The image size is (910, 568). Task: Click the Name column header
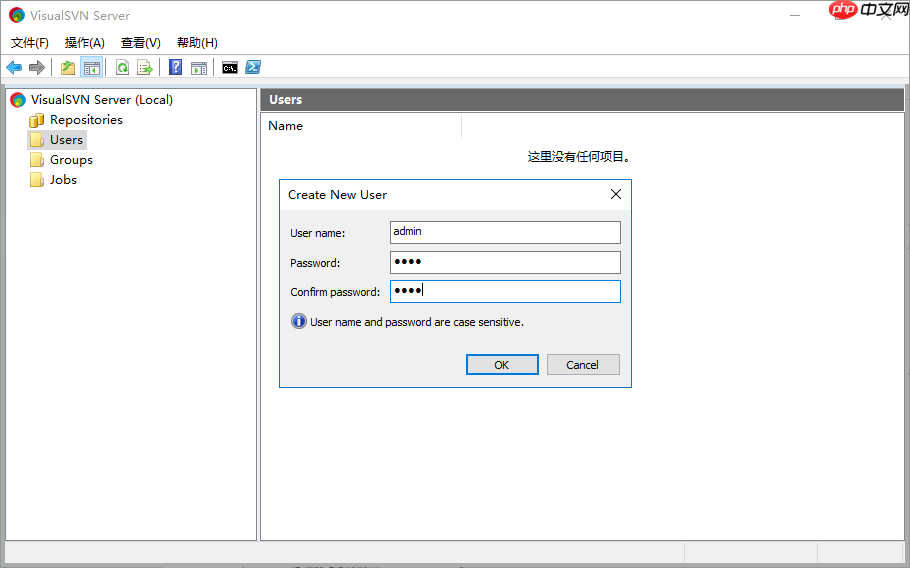pos(361,126)
